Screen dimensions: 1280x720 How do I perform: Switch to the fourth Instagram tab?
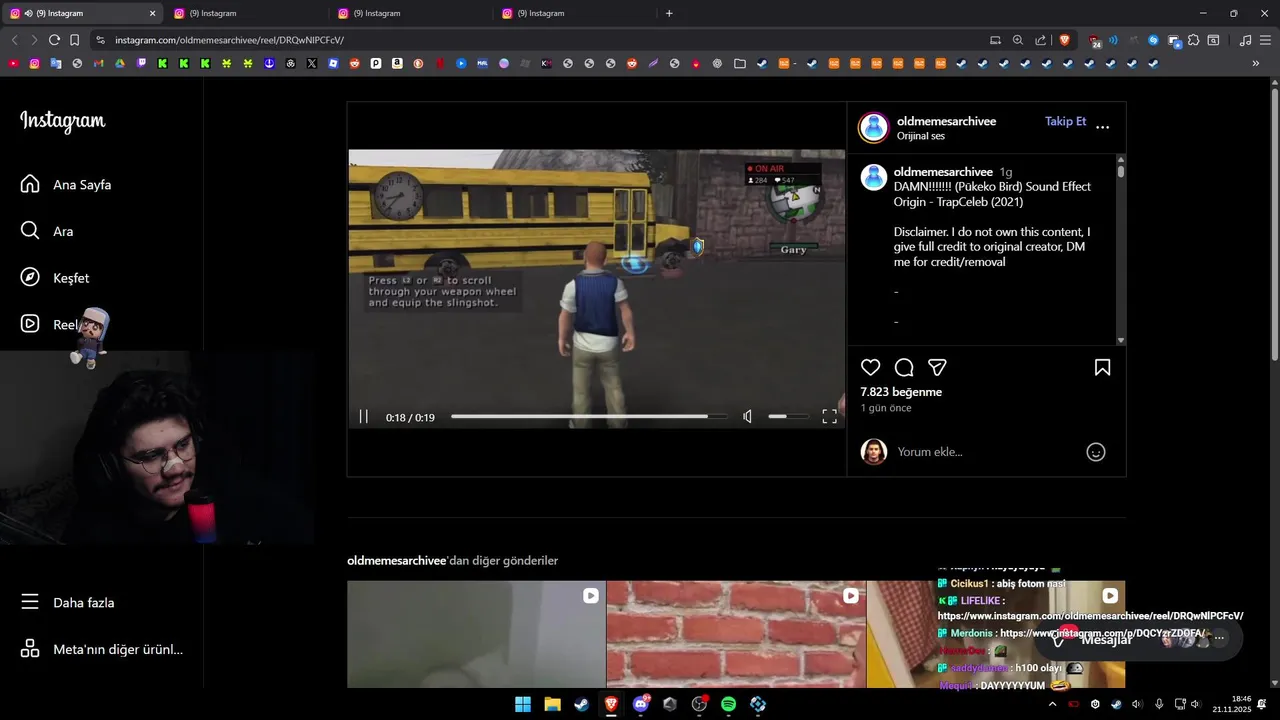tap(573, 13)
